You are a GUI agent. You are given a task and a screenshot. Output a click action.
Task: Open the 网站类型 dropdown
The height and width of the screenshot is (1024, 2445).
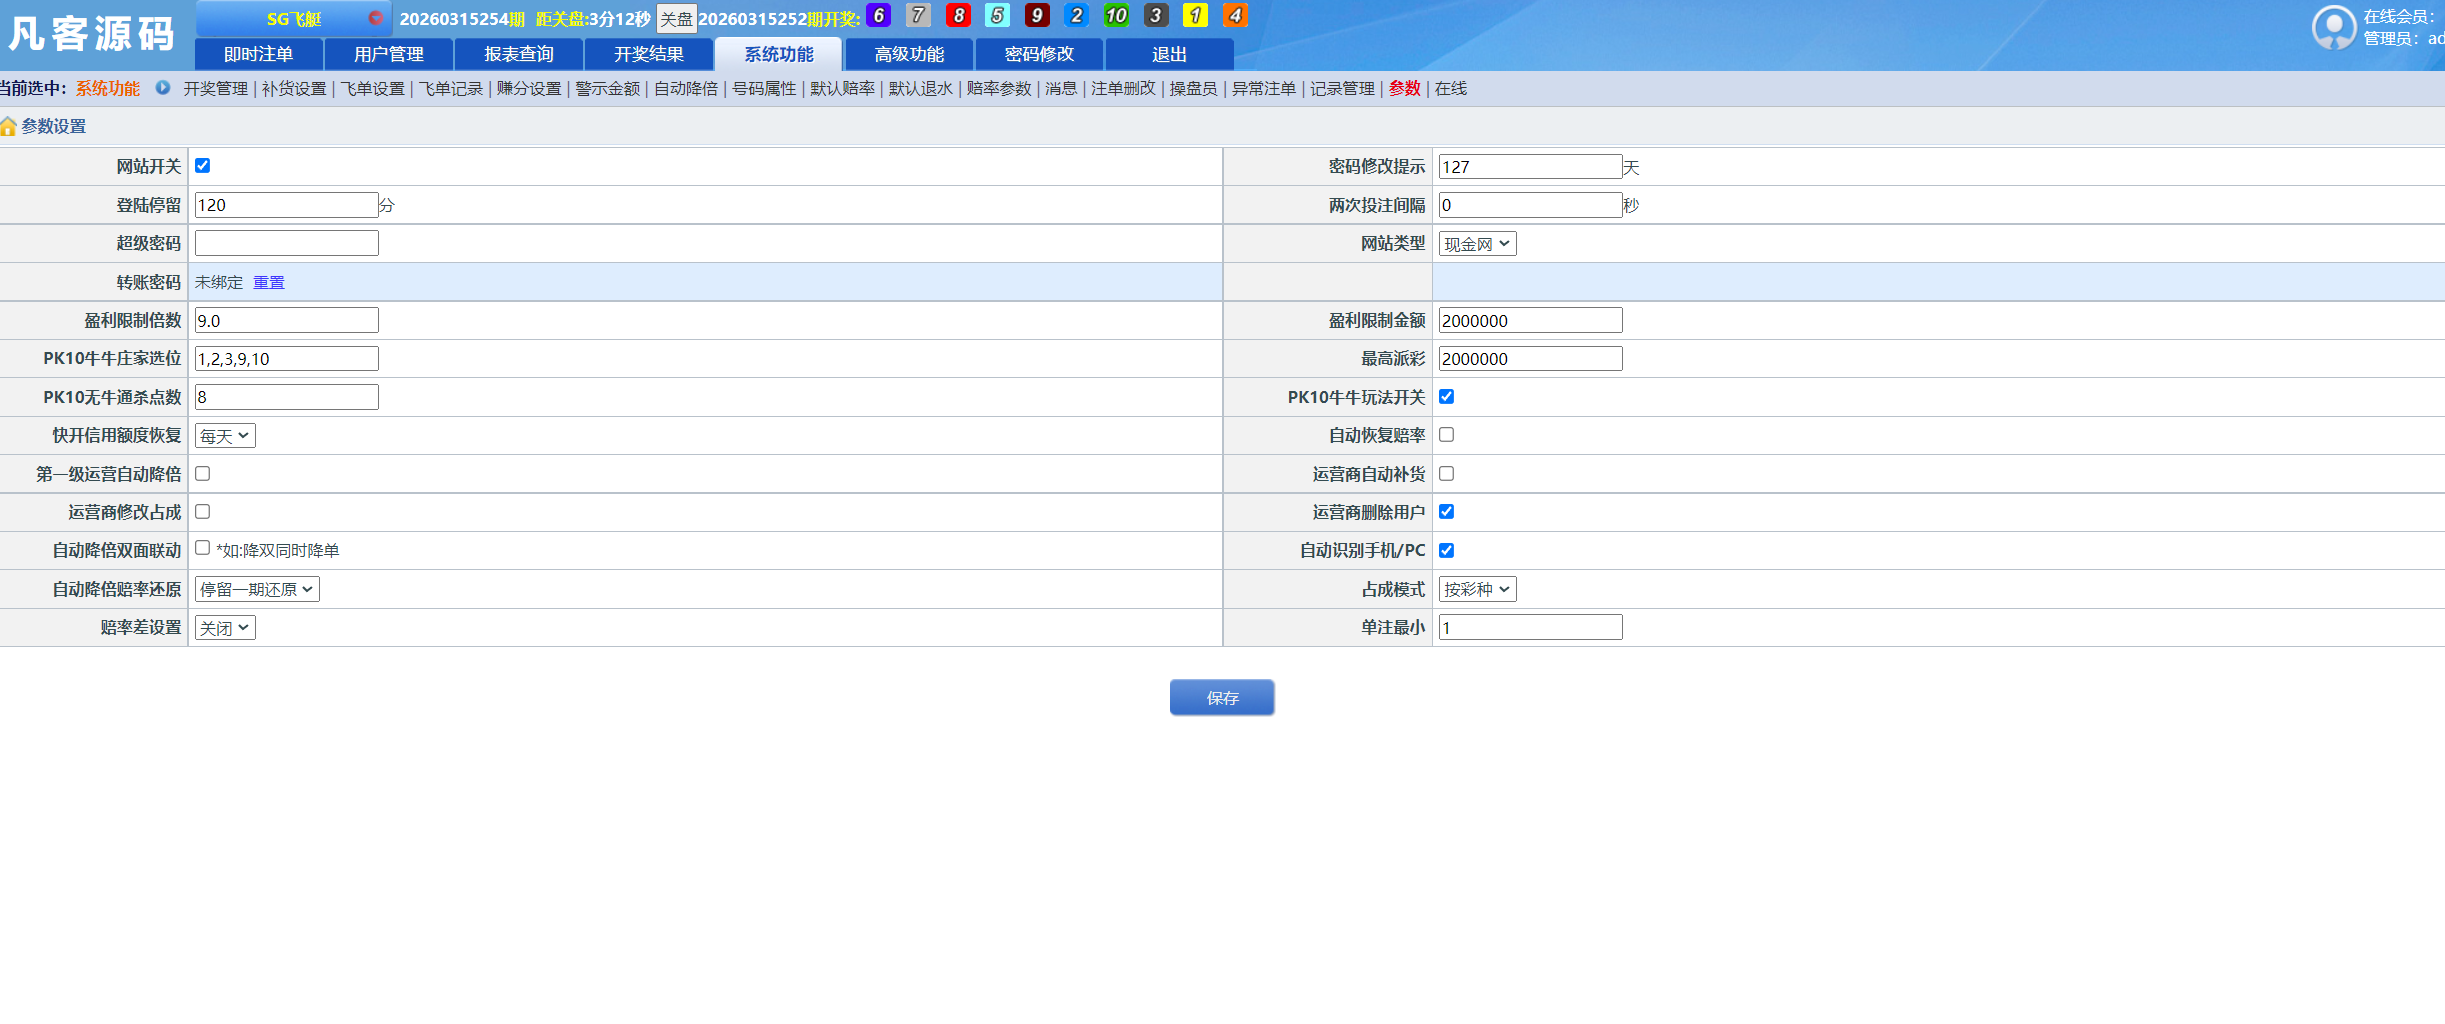tap(1476, 243)
